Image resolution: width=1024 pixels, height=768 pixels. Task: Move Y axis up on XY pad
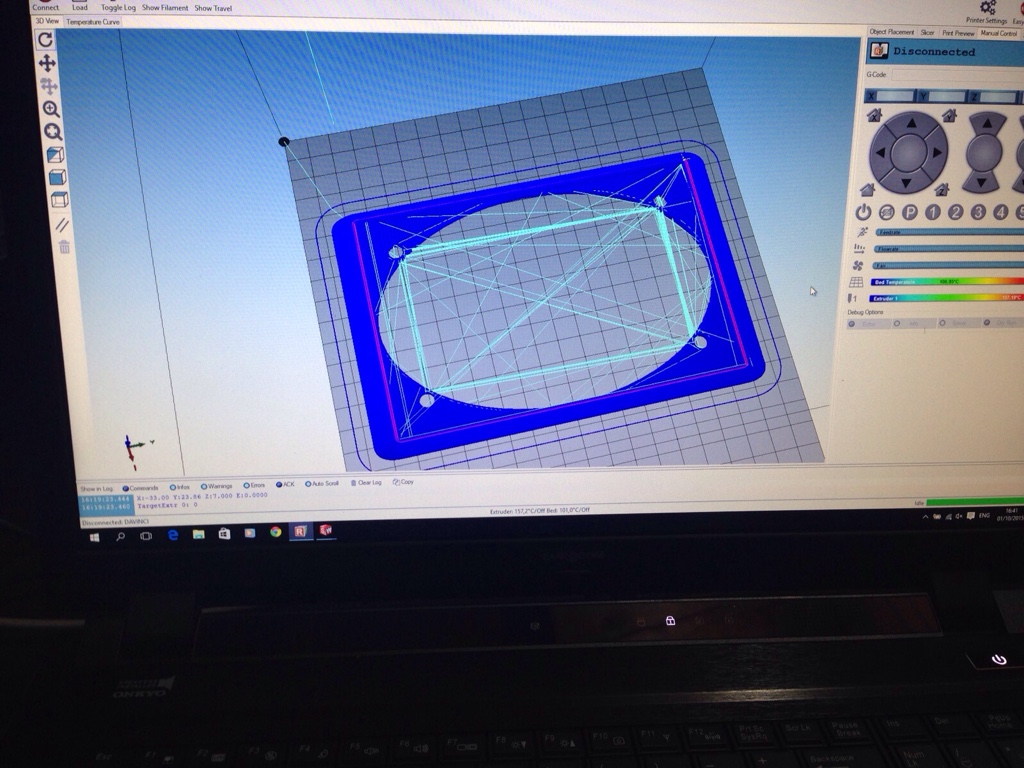tap(911, 123)
